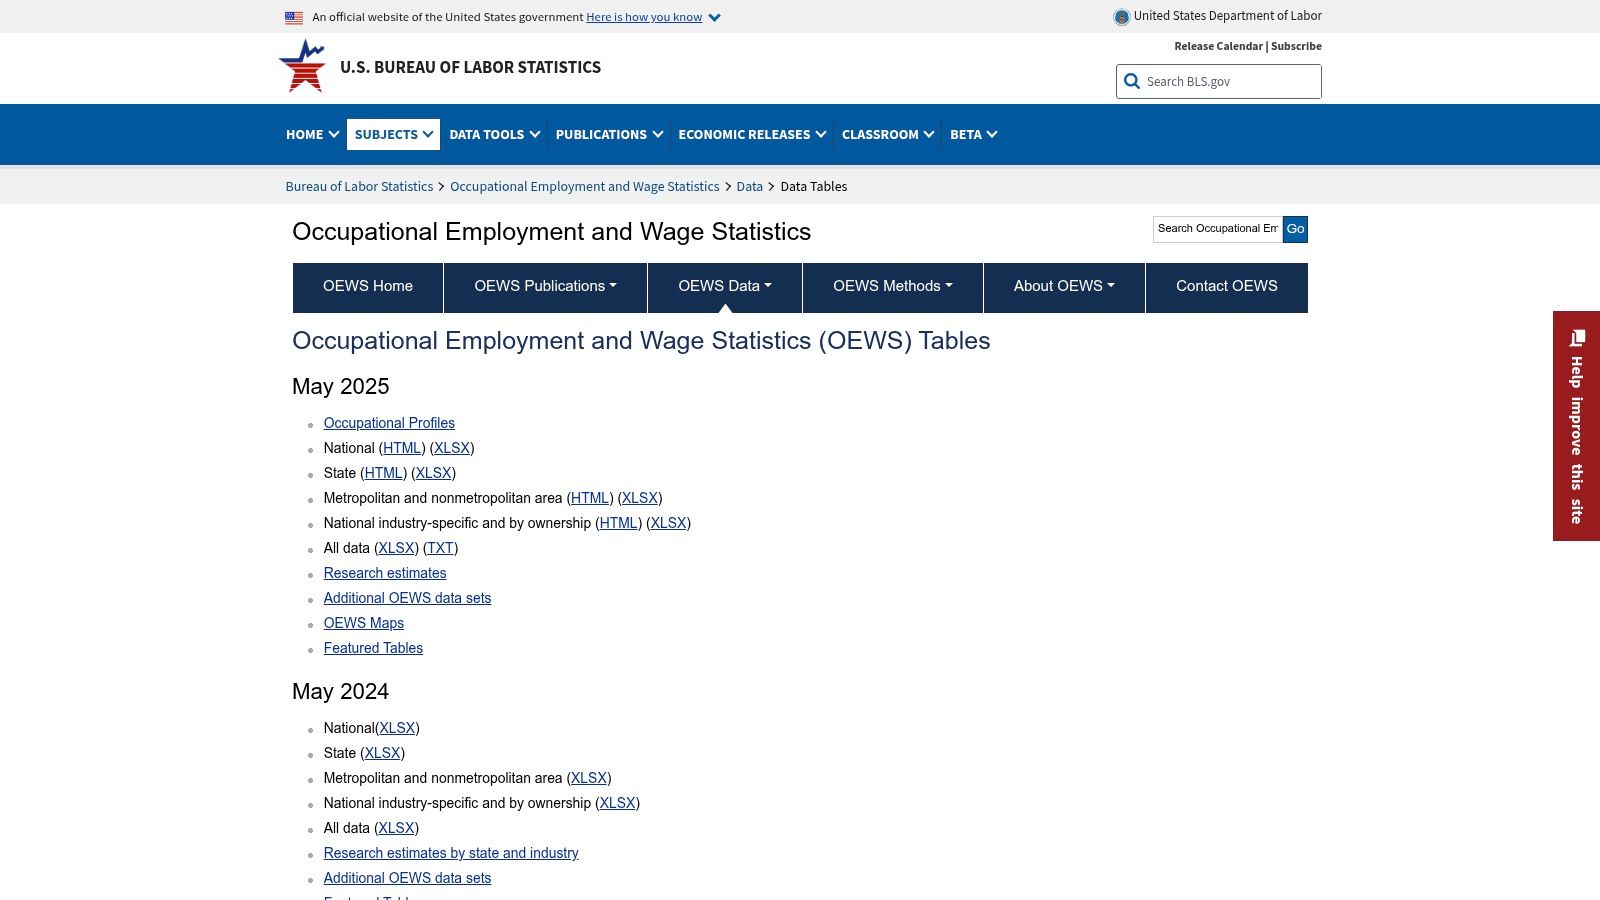Open May 2025 National HTML link
Screen dimensions: 1600x900
[x=402, y=448]
